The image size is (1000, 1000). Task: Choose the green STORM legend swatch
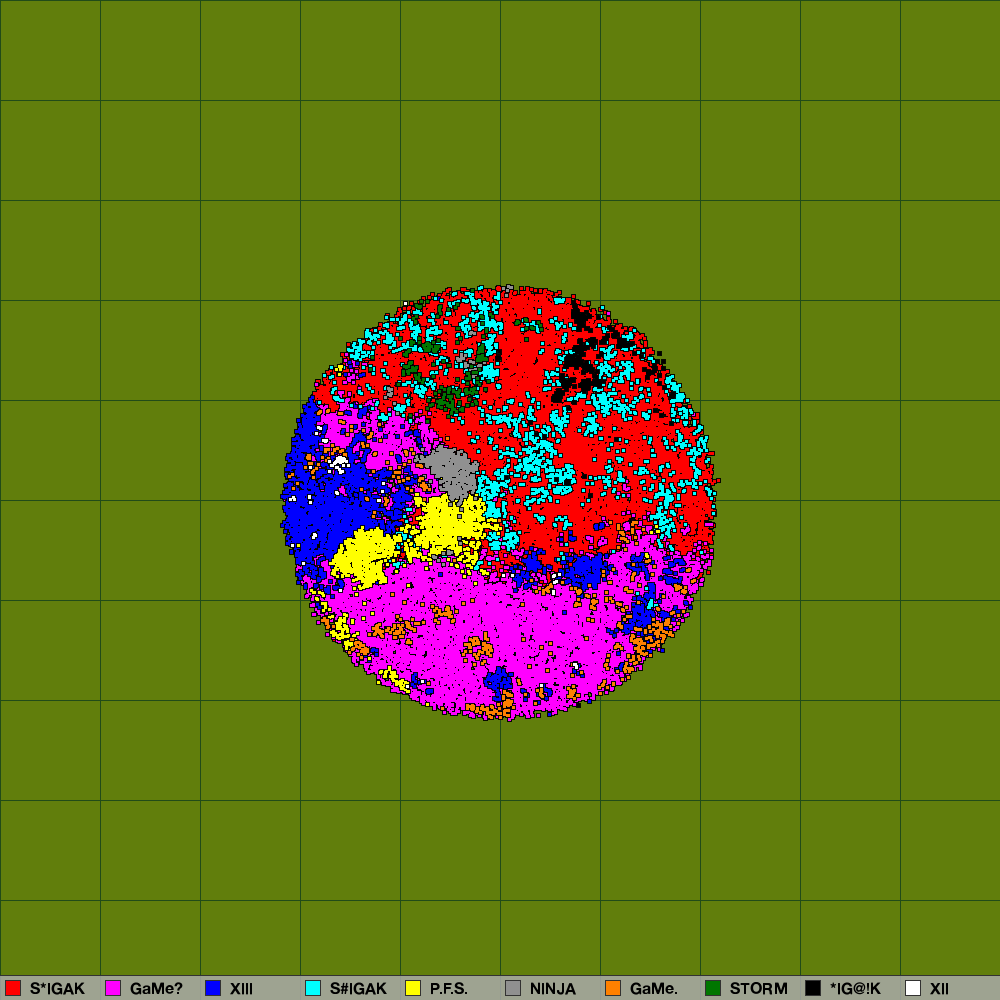click(x=713, y=988)
